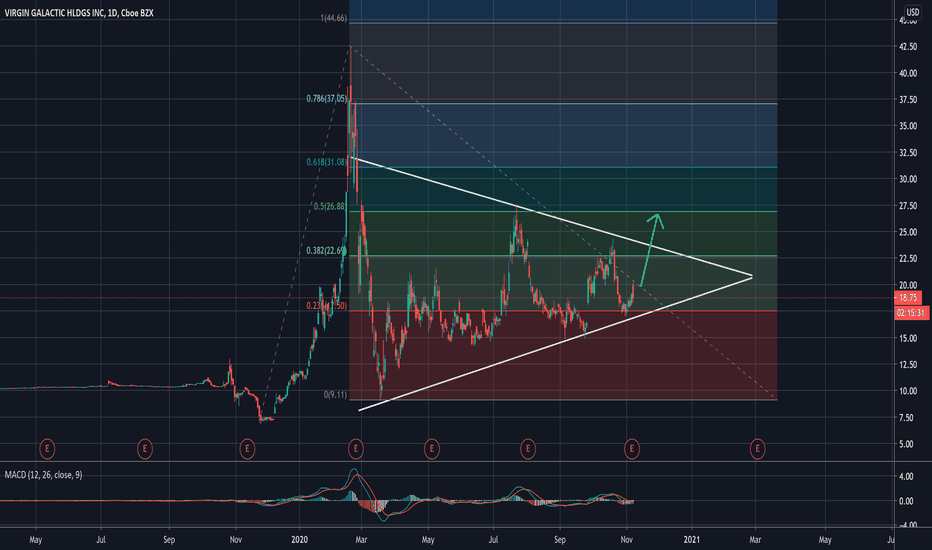Image resolution: width=932 pixels, height=550 pixels.
Task: Select the green upward arrow drawing
Action: [x=651, y=250]
